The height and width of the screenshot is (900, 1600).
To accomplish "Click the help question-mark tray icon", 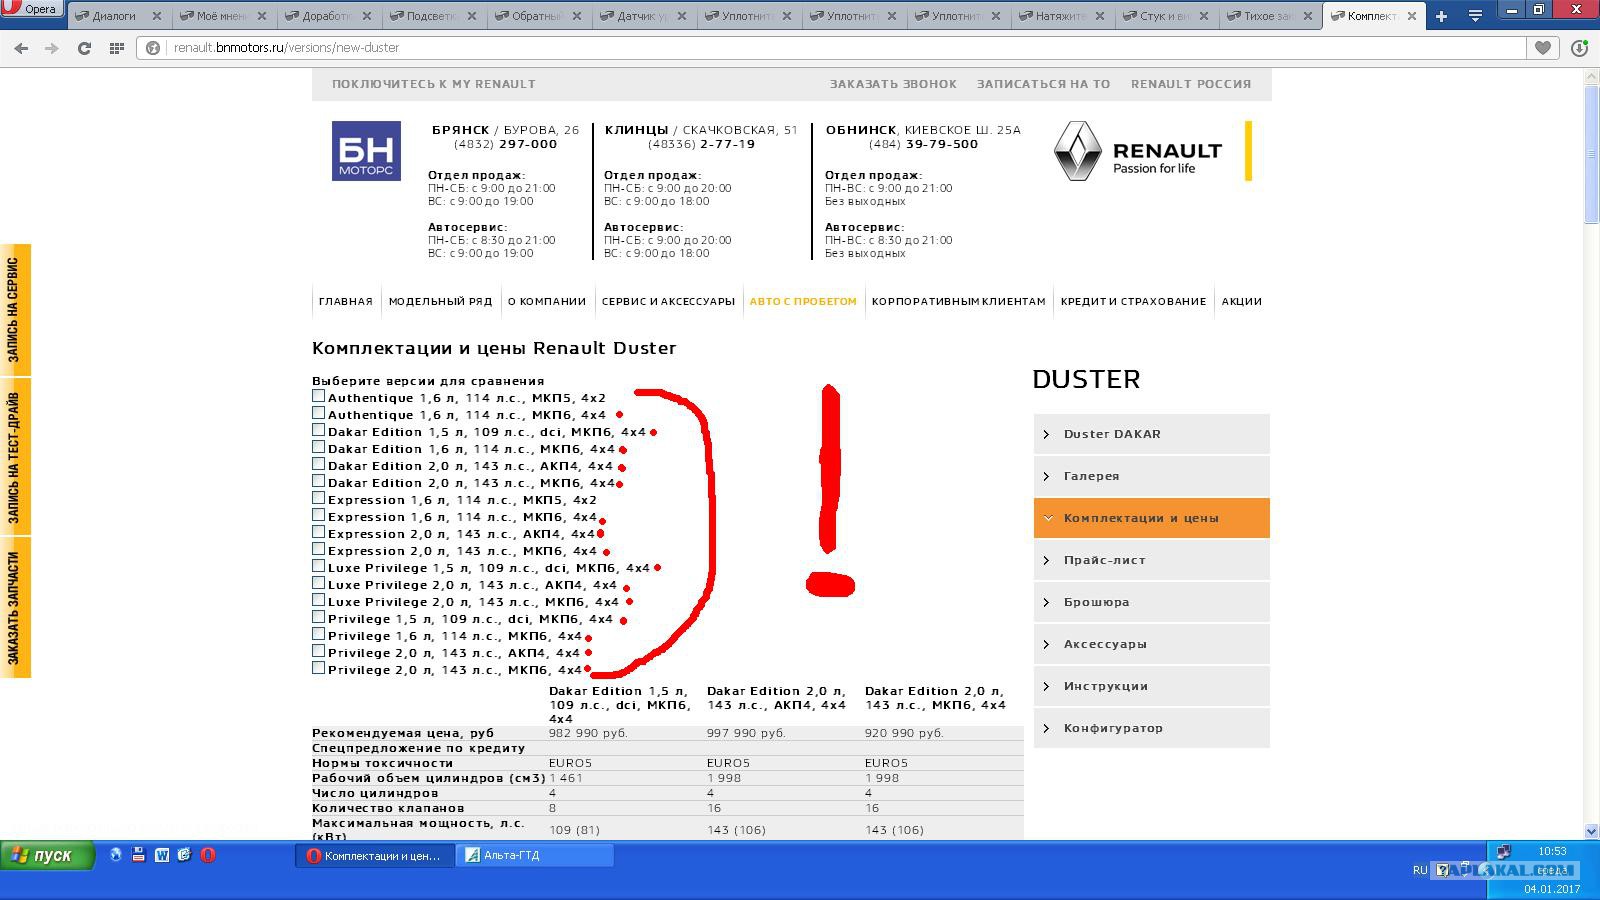I will (x=1442, y=870).
